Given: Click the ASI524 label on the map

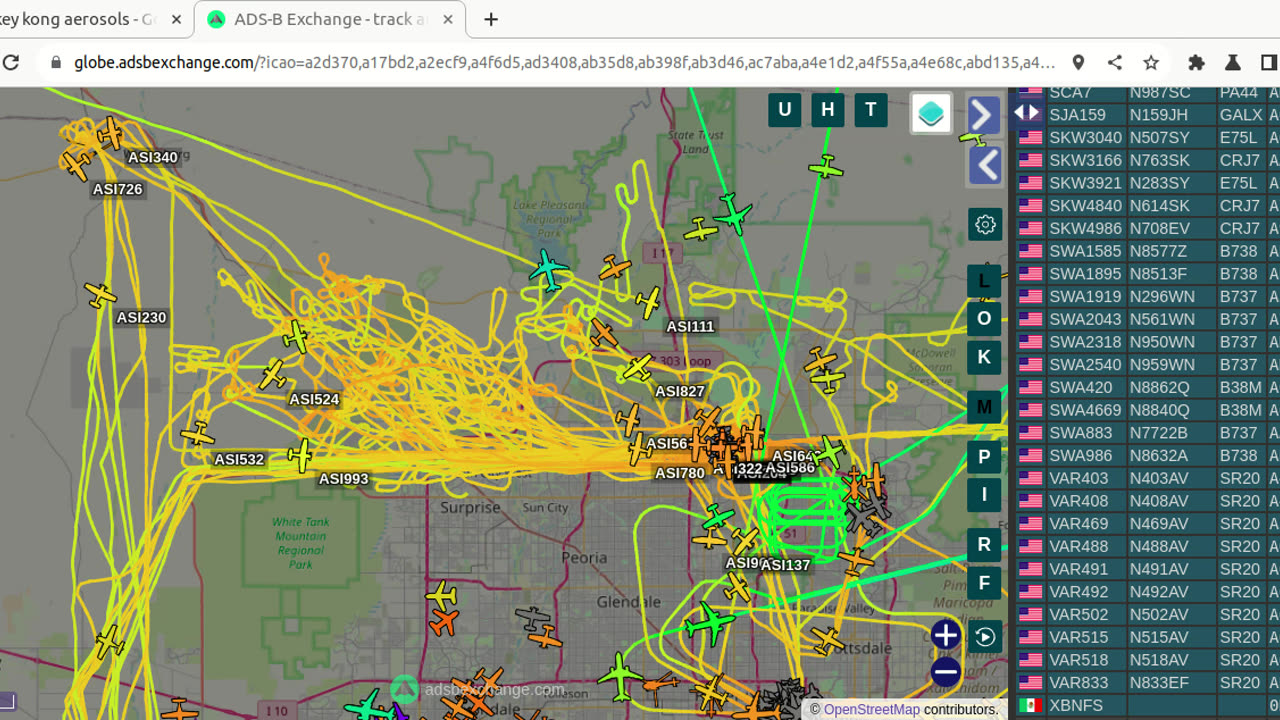Looking at the screenshot, I should [x=314, y=399].
